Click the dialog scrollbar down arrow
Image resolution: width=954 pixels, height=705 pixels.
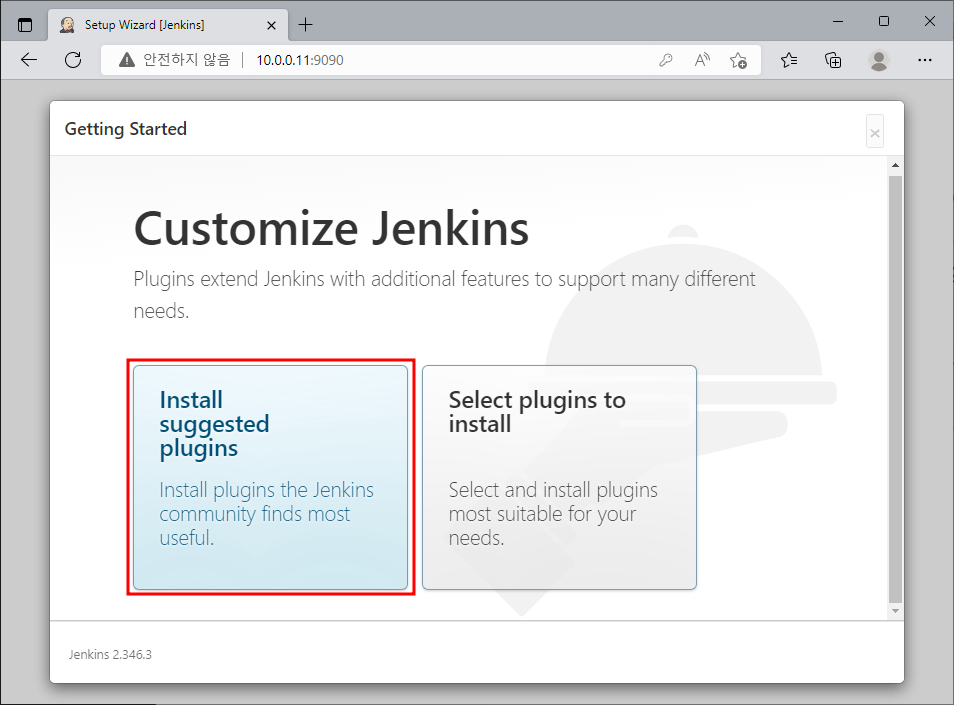(895, 611)
